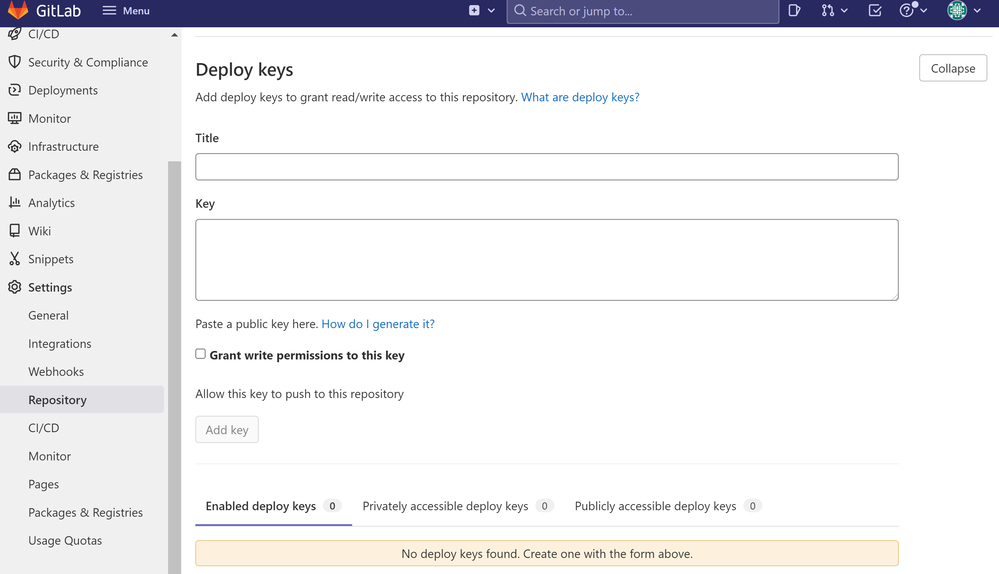Screen dimensions: 999x574
Task: Open Security & Compliance in sidebar
Action: (88, 62)
